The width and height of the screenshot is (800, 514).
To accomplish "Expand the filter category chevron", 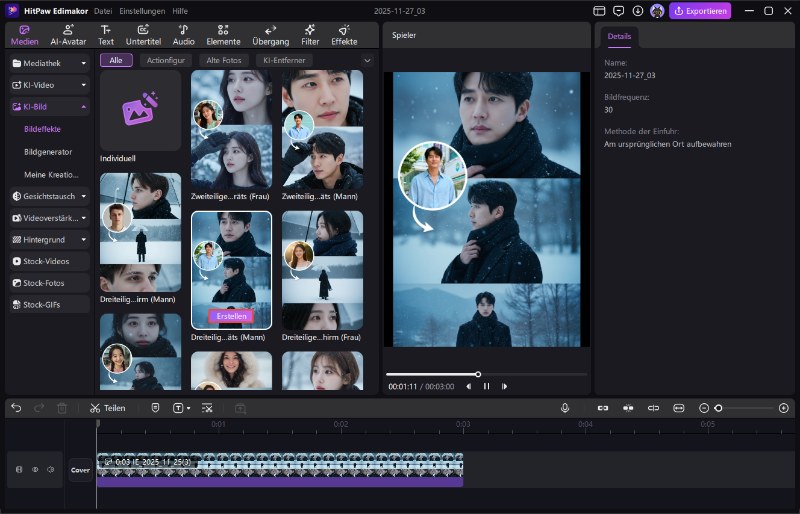I will (366, 61).
